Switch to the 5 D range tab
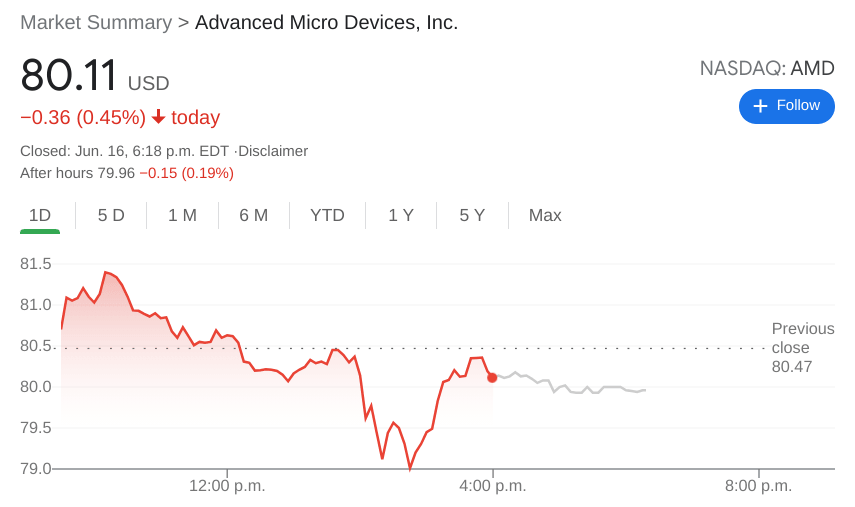 [x=111, y=215]
